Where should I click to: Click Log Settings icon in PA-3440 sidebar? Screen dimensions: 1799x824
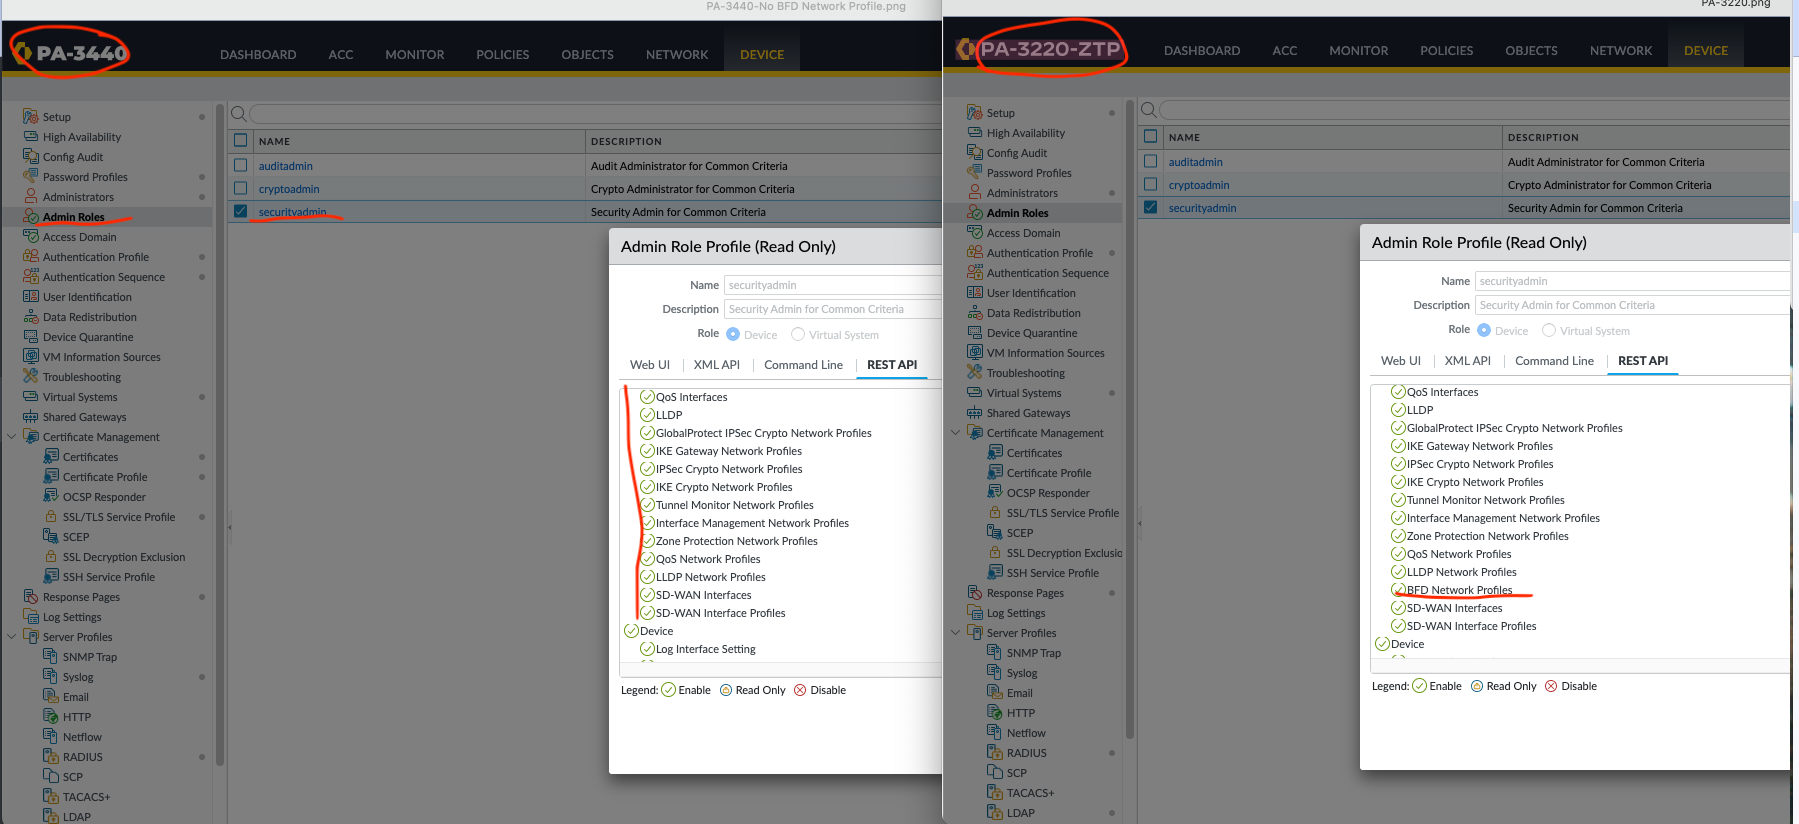31,617
